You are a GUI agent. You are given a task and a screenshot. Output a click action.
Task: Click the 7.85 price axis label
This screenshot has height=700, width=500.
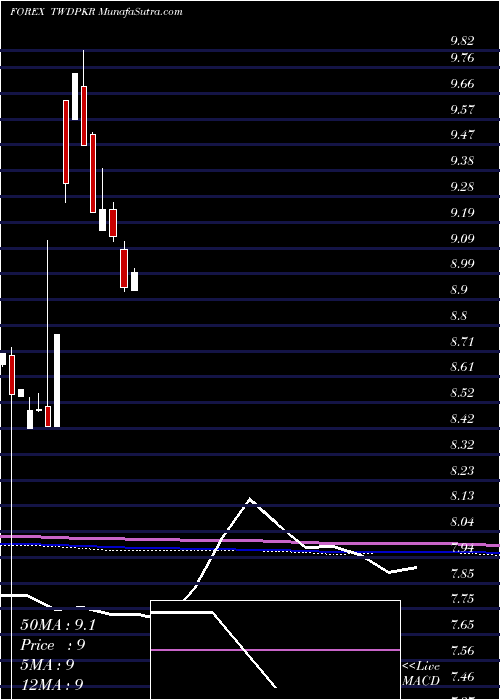(462, 573)
